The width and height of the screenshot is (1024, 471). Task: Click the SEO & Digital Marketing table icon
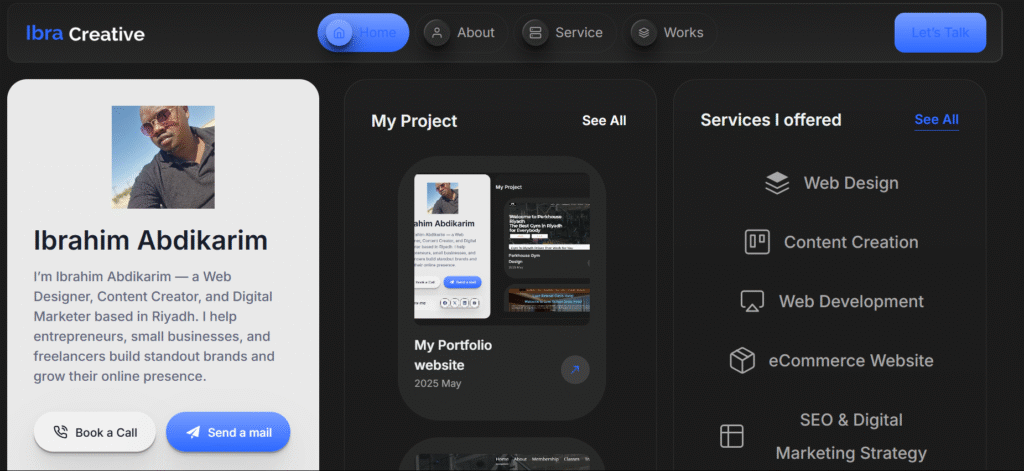coord(732,436)
